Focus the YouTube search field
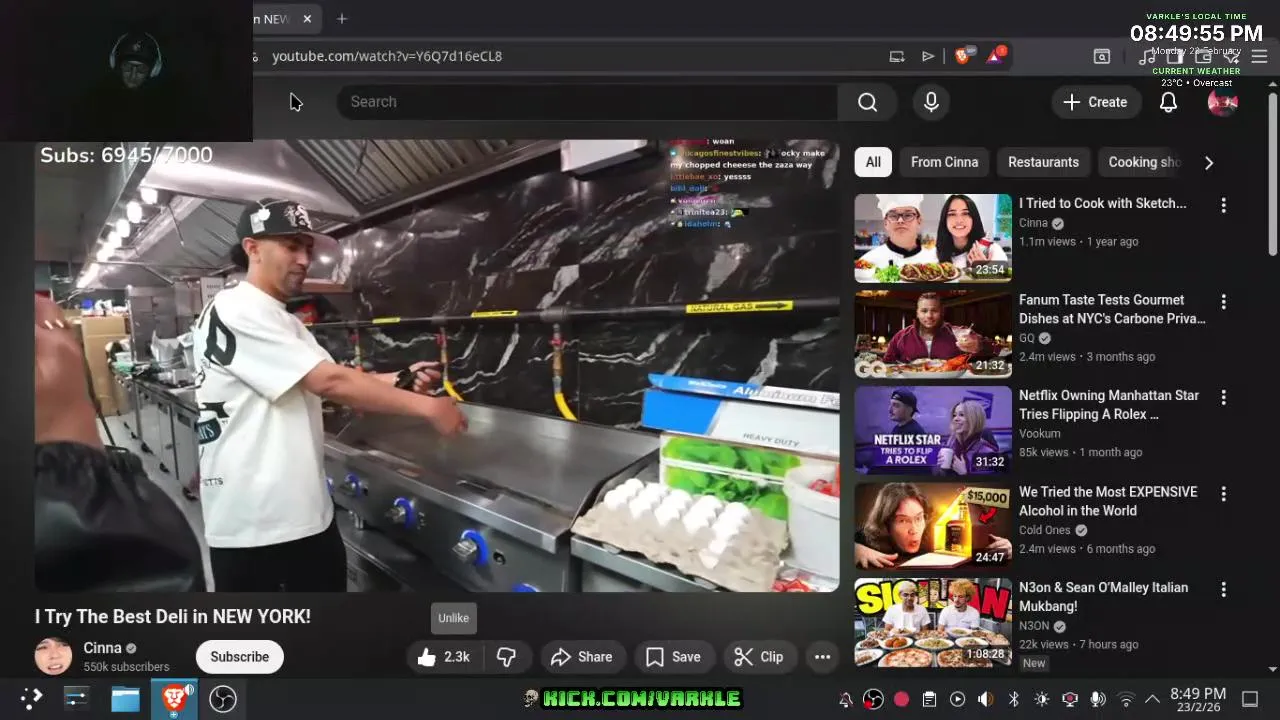The width and height of the screenshot is (1280, 720). coord(587,102)
